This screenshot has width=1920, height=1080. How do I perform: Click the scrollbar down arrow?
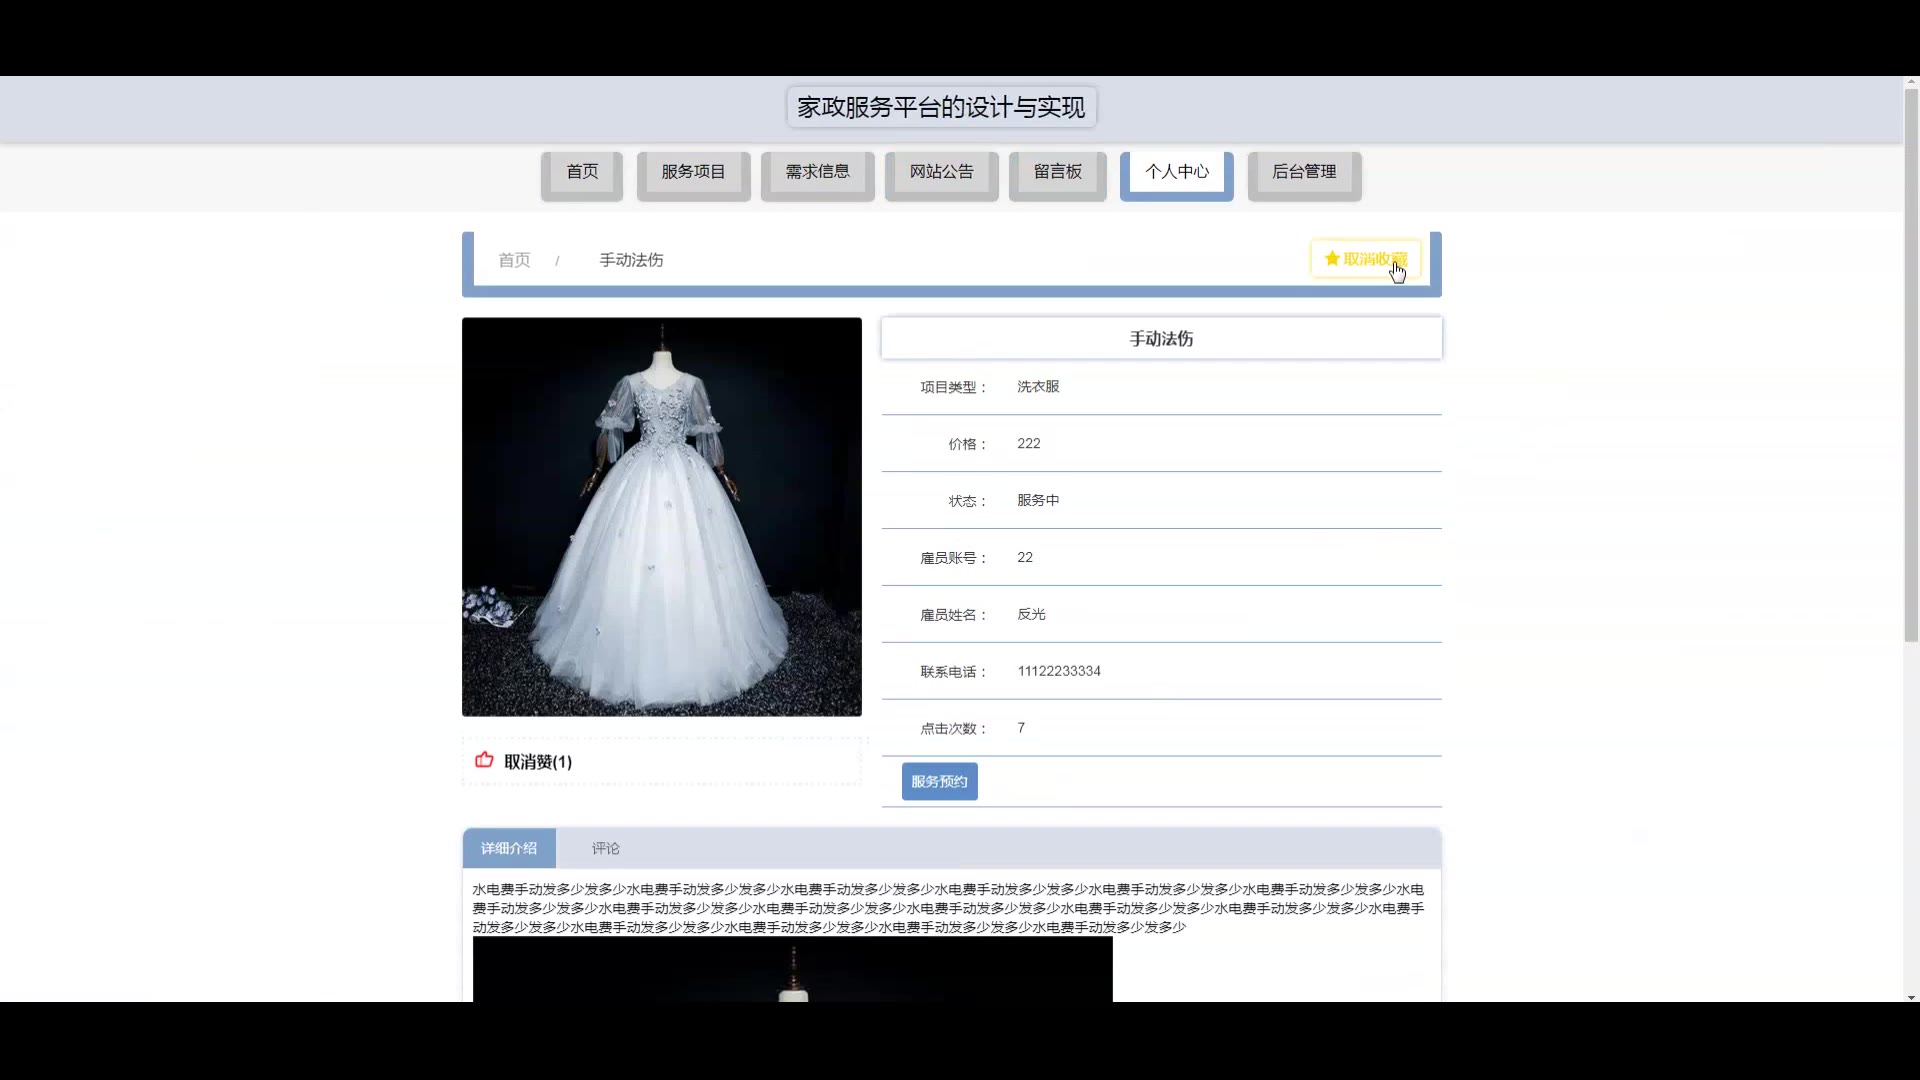tap(1910, 997)
